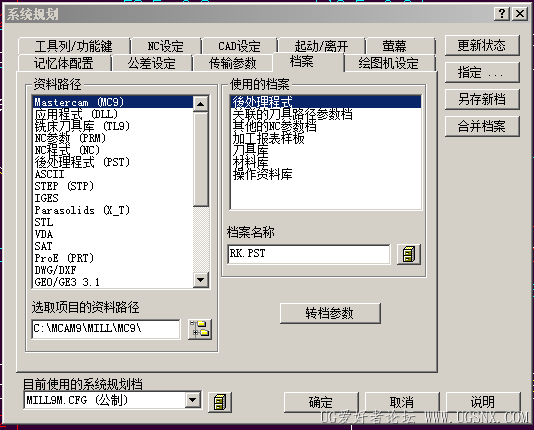This screenshot has width=534, height=430.
Task: Select NC程式 (NC) list item
Action: [x=113, y=150]
